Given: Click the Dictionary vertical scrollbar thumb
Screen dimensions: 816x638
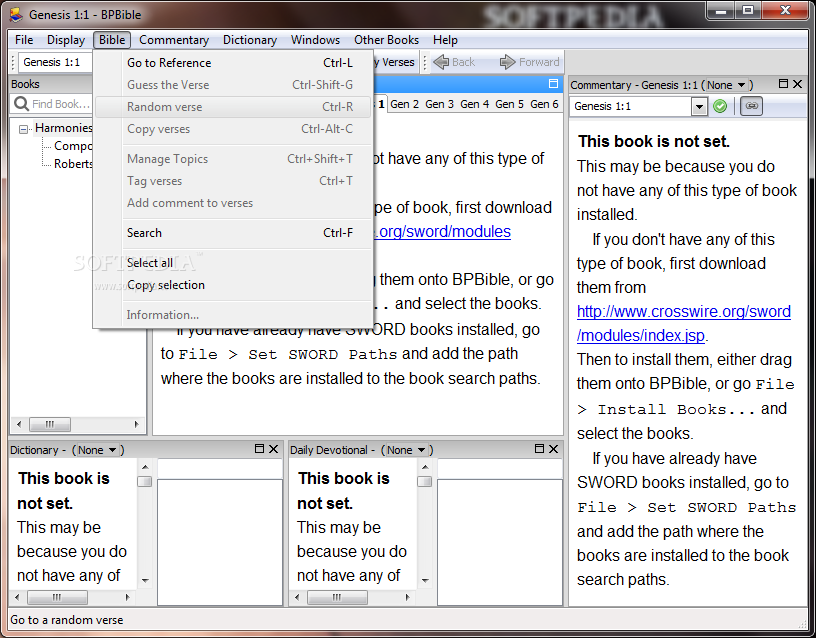Looking at the screenshot, I should click(x=145, y=481).
